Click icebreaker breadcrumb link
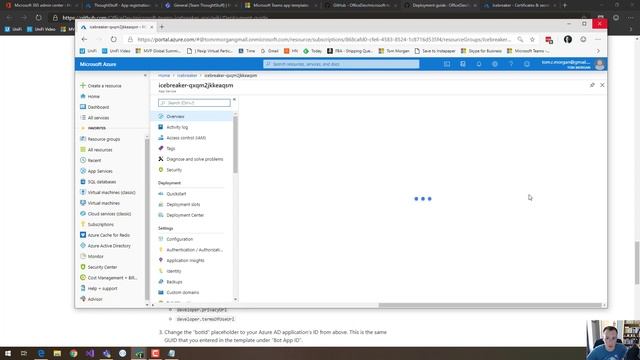This screenshot has height=360, width=640. click(187, 76)
